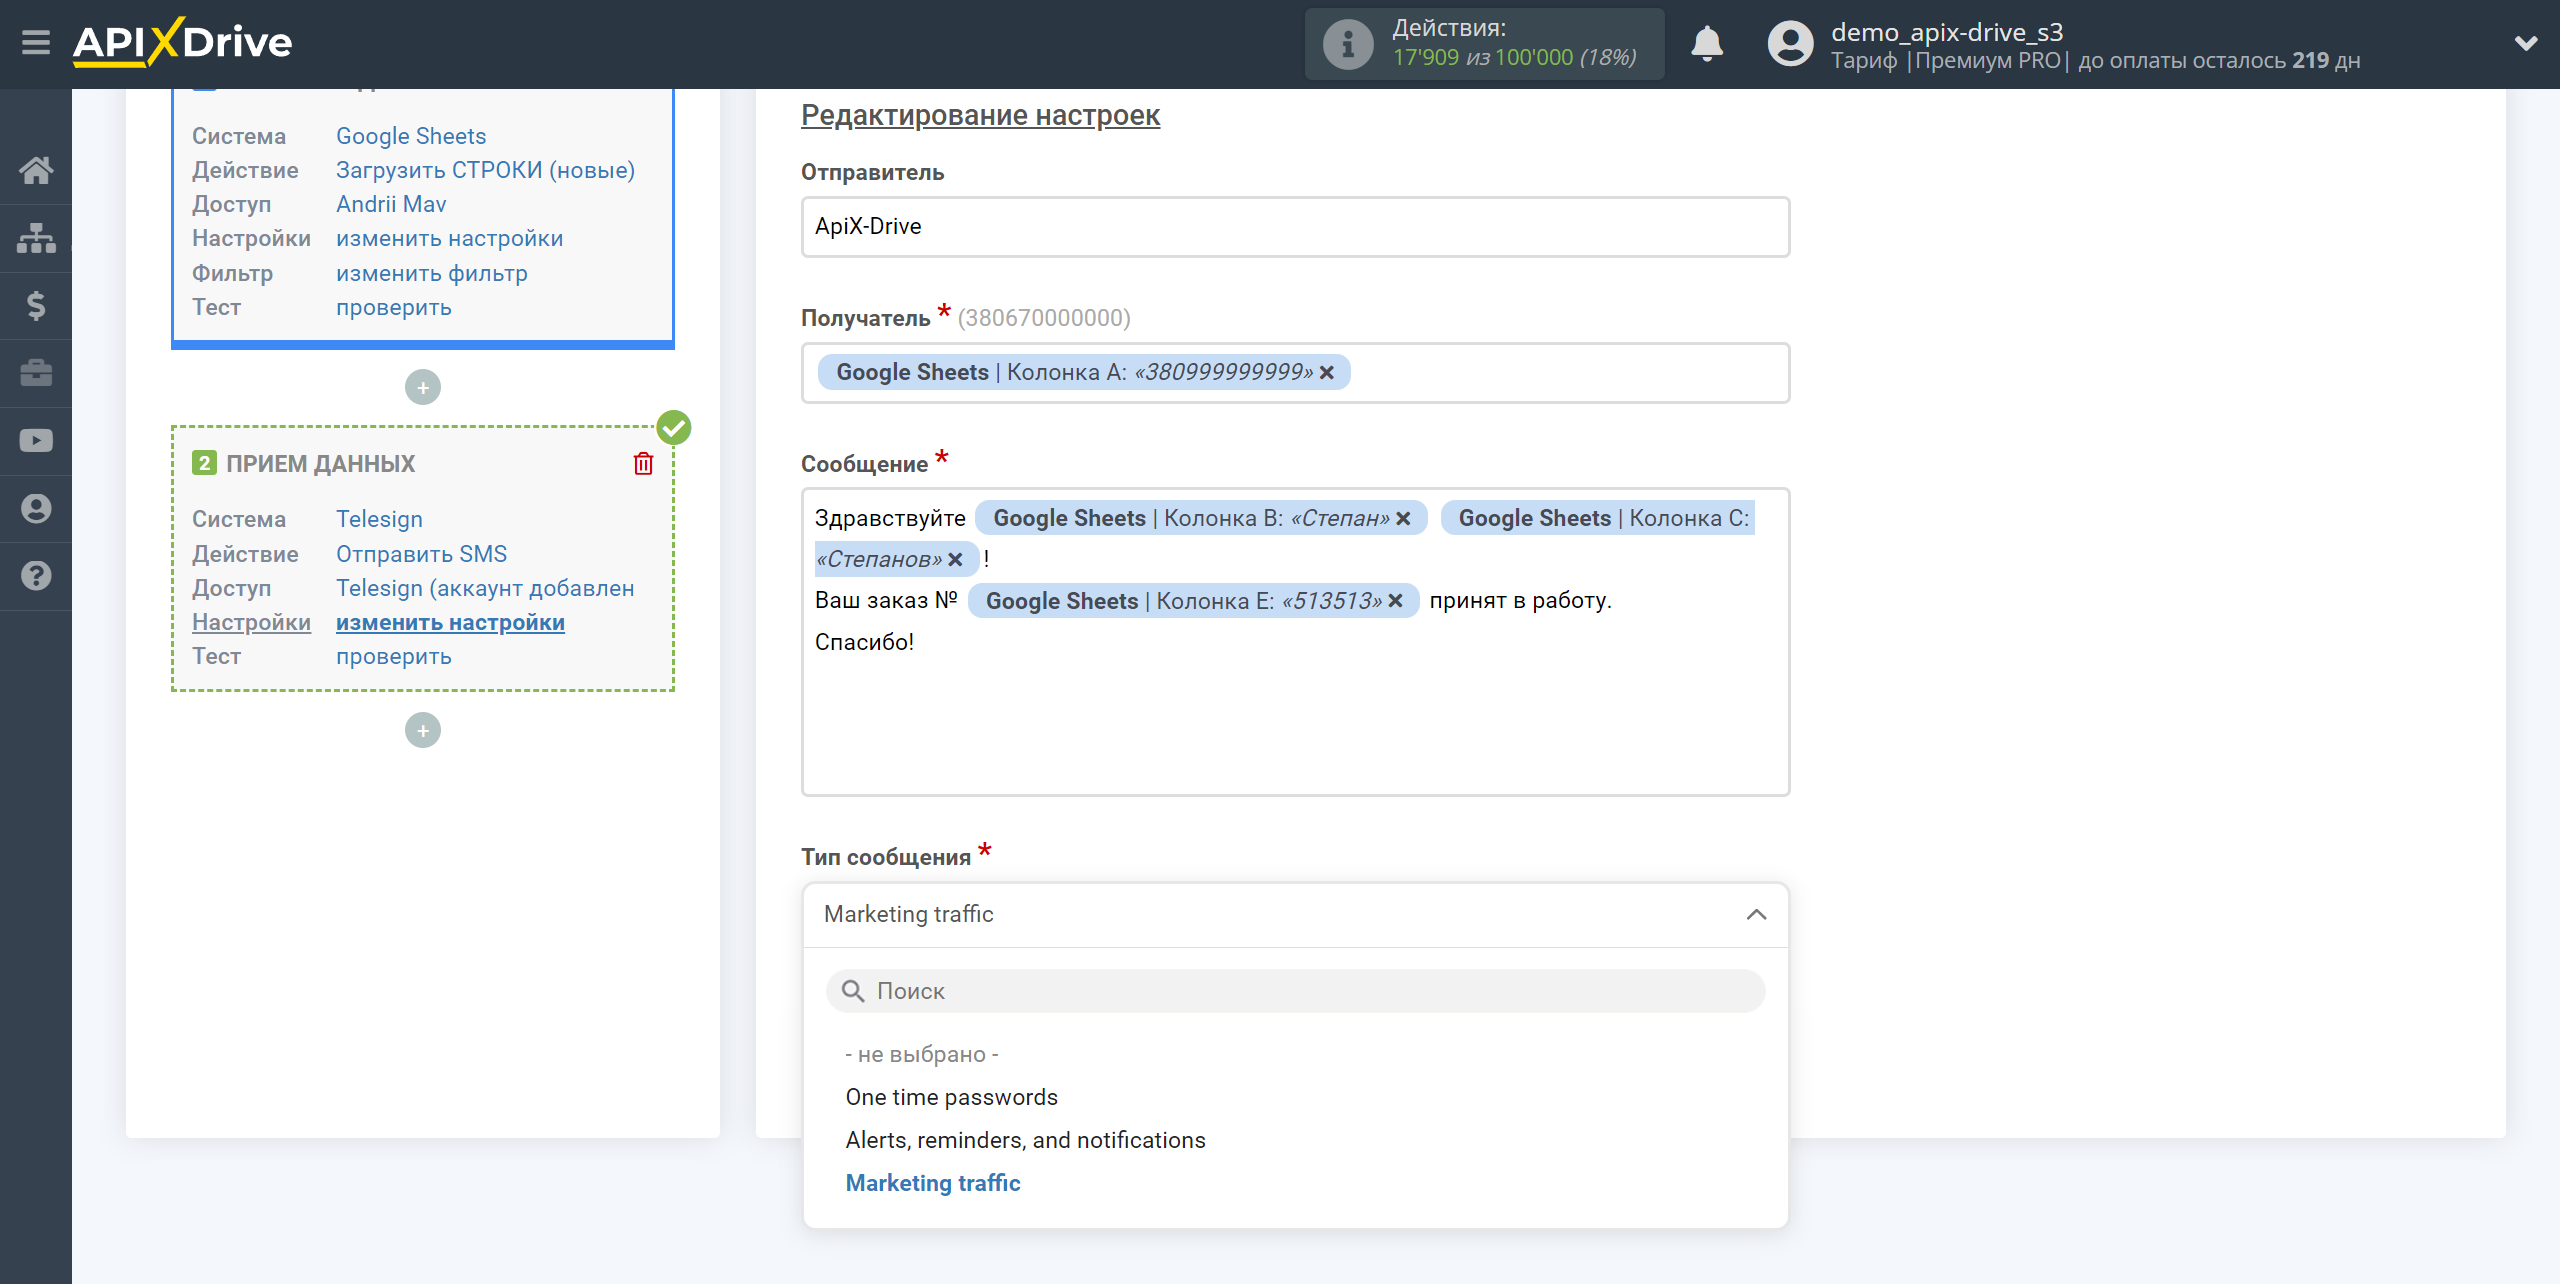Click the search magnifier icon in dropdown
Screen dimensions: 2560x1284
coord(853,991)
